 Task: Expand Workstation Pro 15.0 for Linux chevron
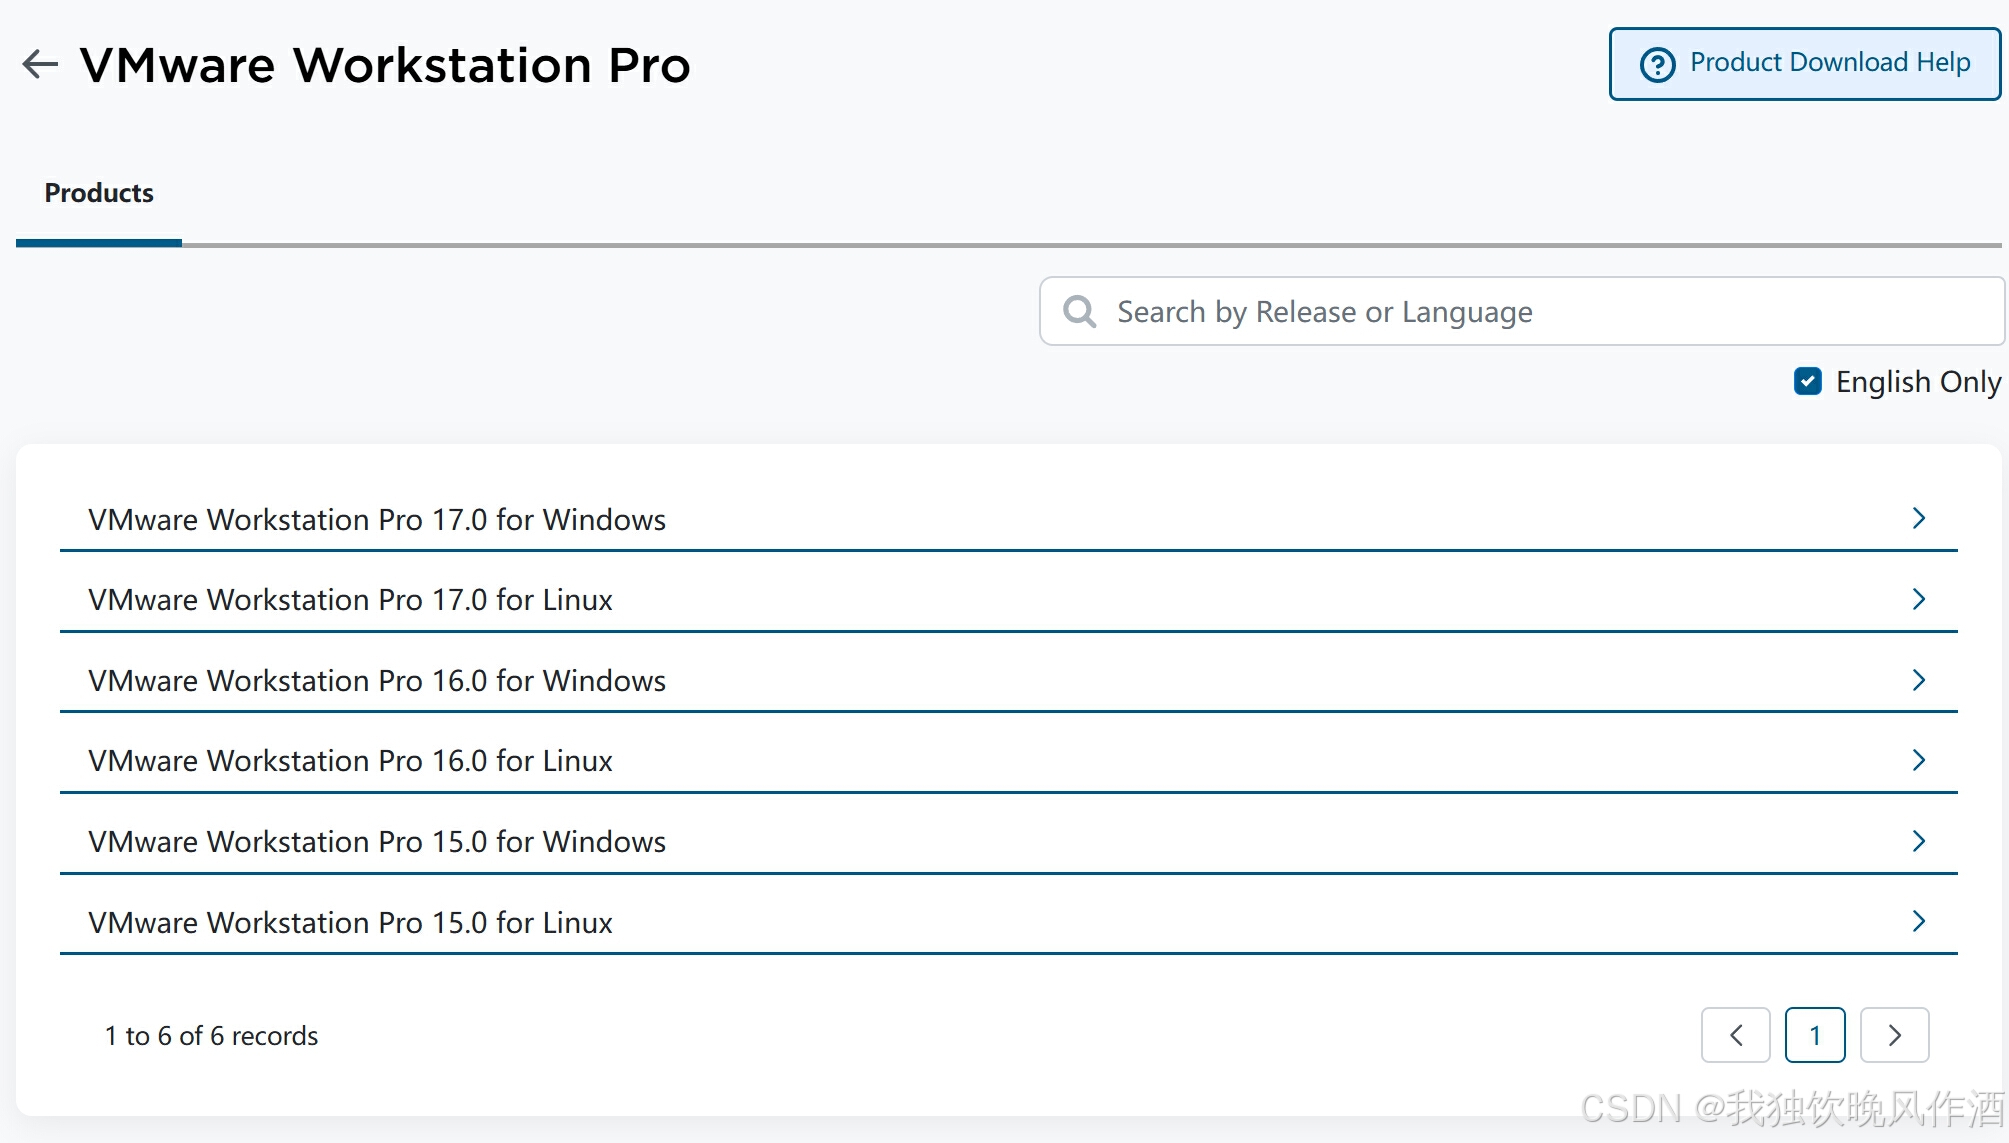1918,921
